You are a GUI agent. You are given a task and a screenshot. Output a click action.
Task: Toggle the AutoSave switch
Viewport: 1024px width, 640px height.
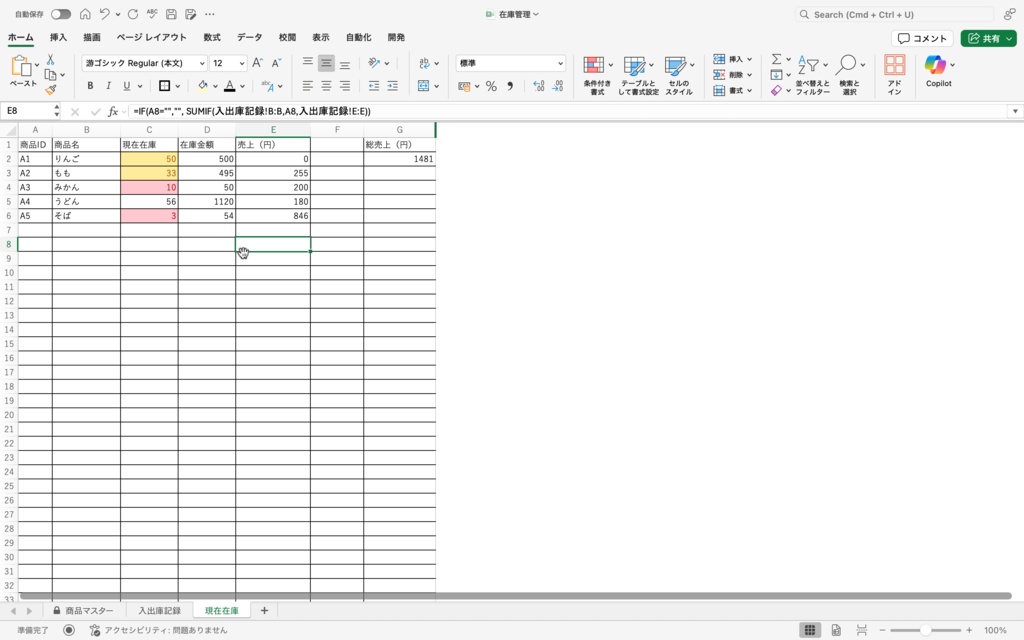click(x=61, y=14)
